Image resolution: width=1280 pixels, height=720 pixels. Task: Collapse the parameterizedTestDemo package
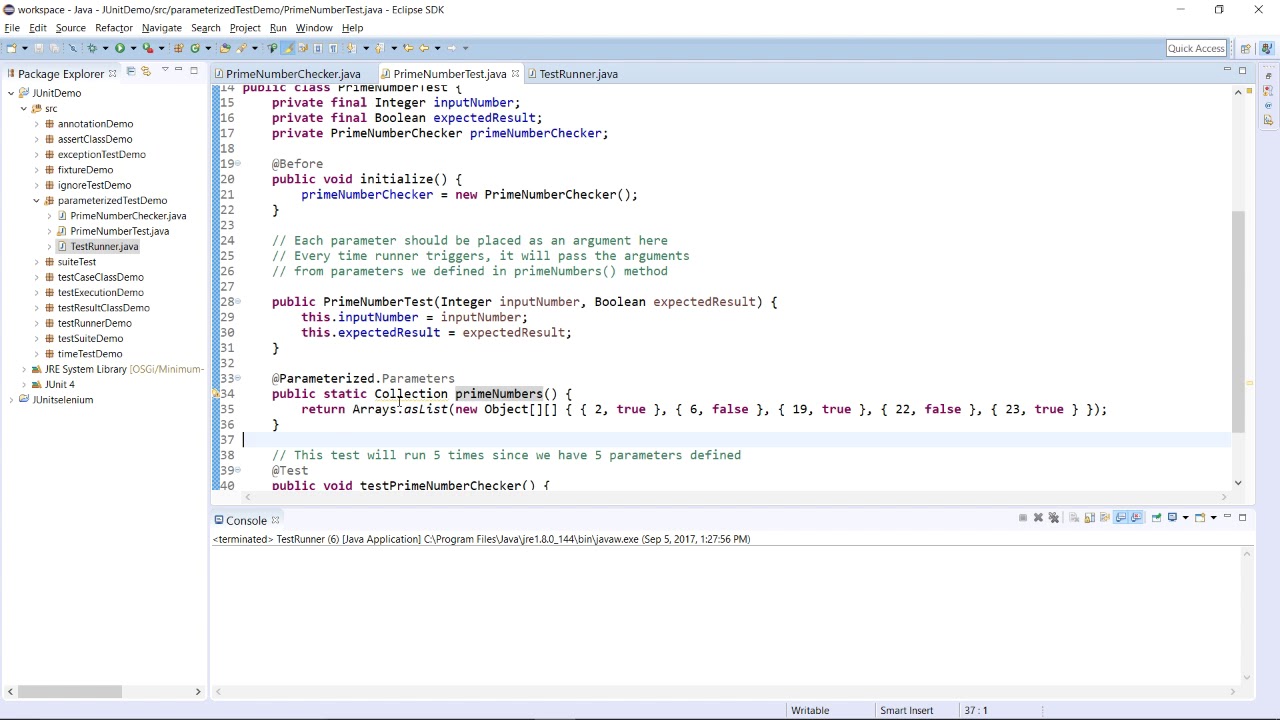[x=36, y=200]
